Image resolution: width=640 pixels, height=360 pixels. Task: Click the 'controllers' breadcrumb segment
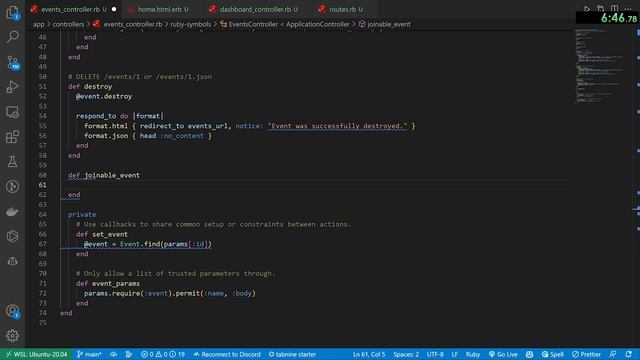point(68,24)
